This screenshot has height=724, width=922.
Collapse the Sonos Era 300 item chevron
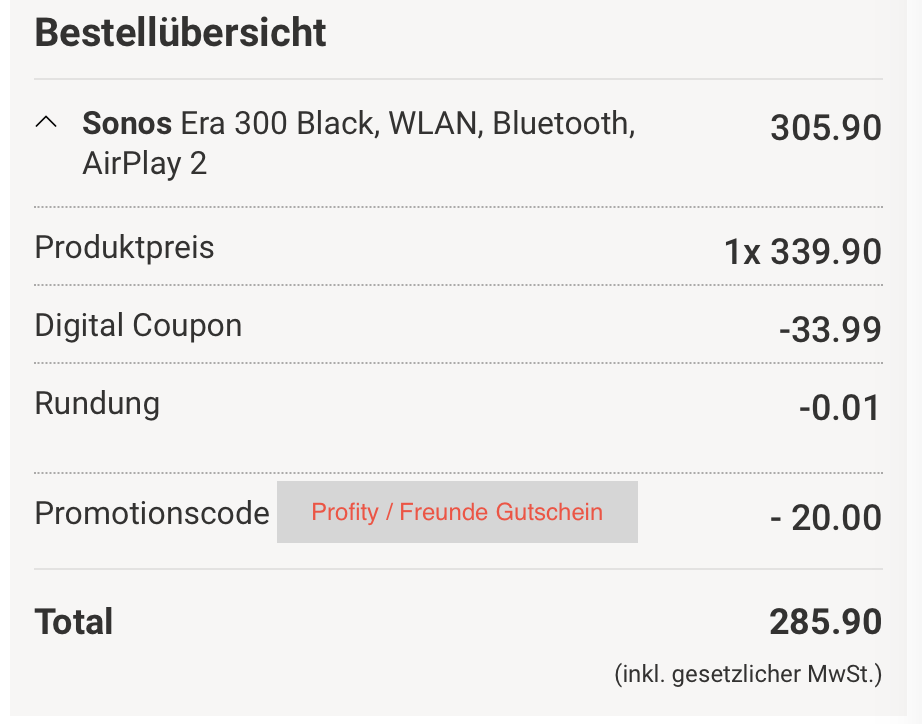pos(46,123)
